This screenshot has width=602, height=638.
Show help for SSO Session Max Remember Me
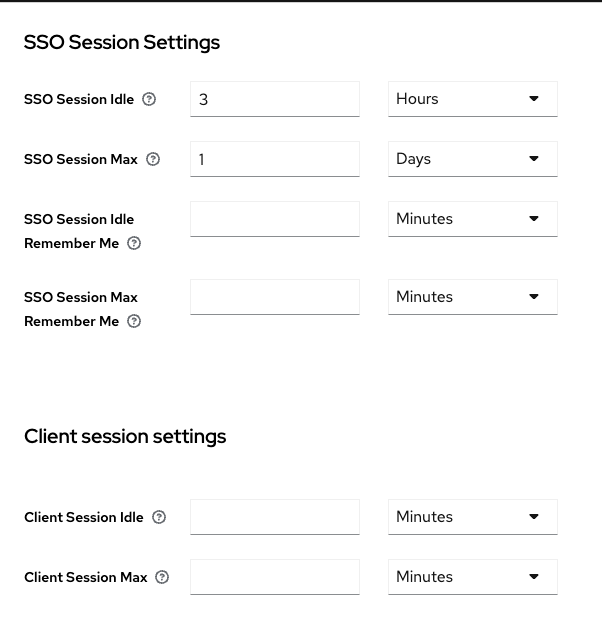coord(134,321)
